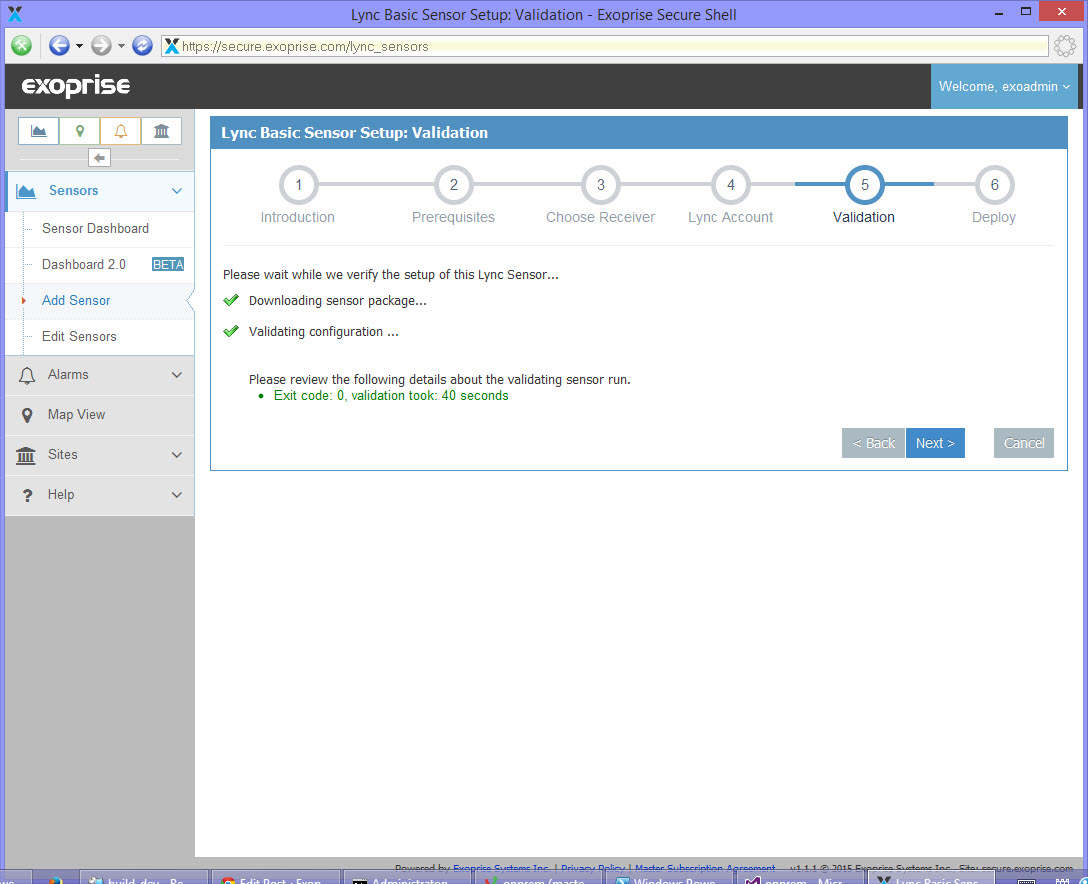Go to step 4 Lync Account
1088x884 pixels.
click(730, 185)
